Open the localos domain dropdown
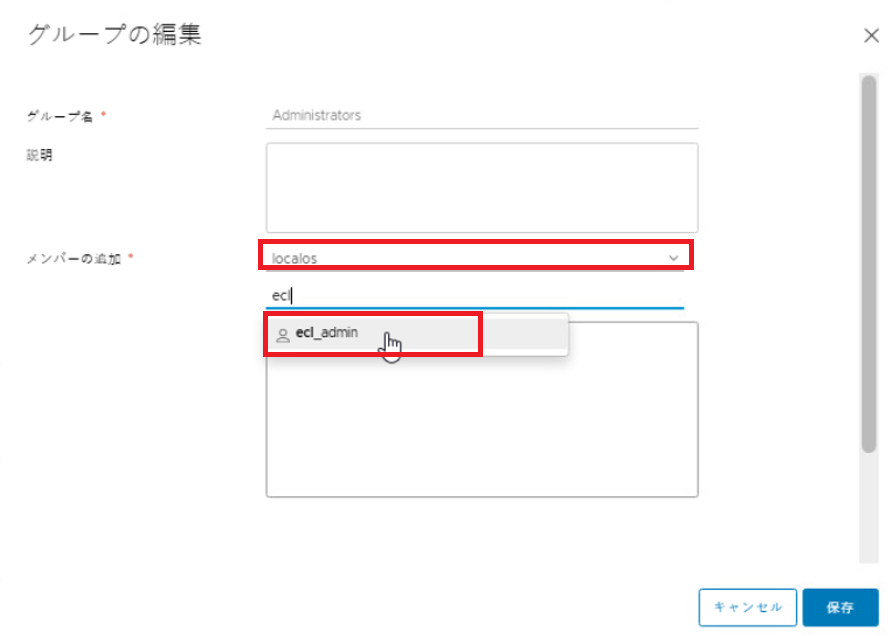This screenshot has height=636, width=893. click(470, 258)
